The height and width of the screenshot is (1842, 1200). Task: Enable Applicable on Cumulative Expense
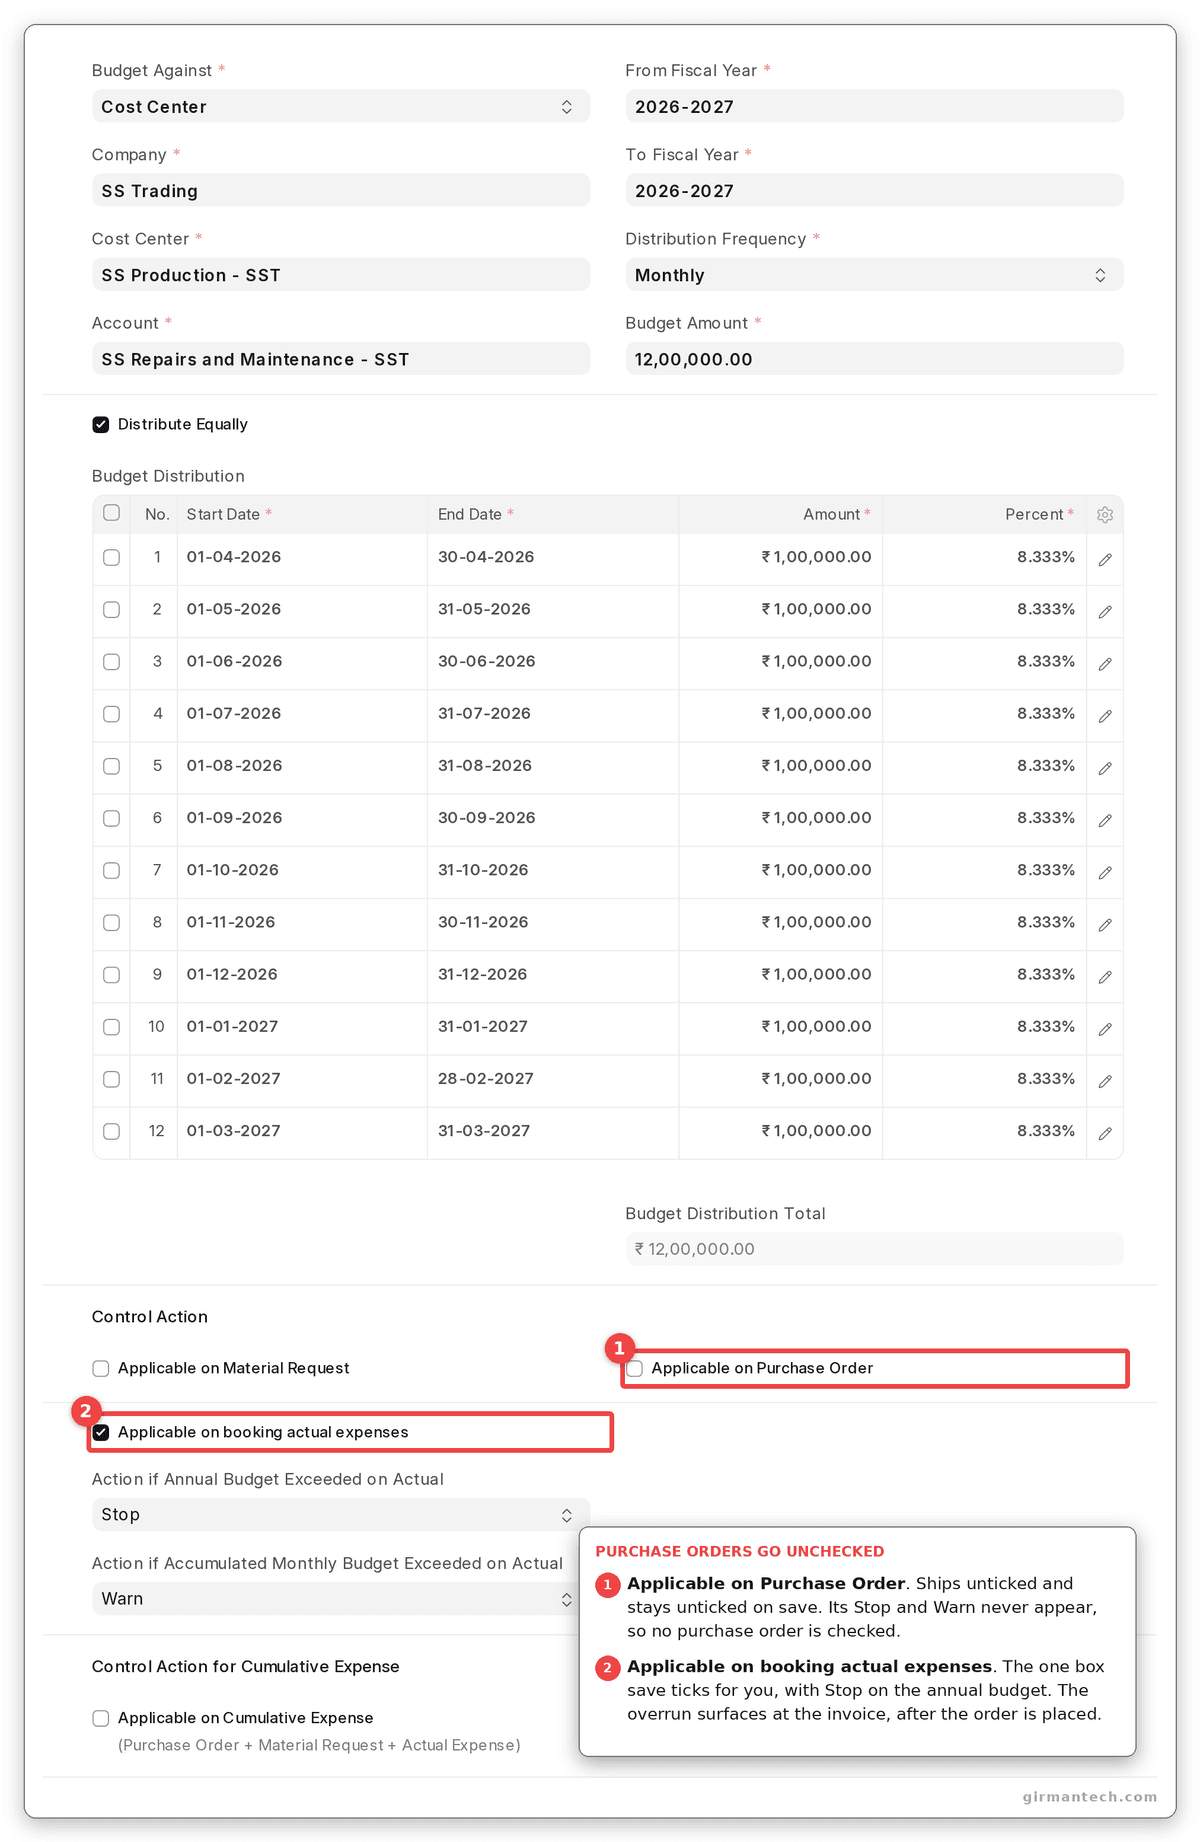click(x=101, y=1718)
